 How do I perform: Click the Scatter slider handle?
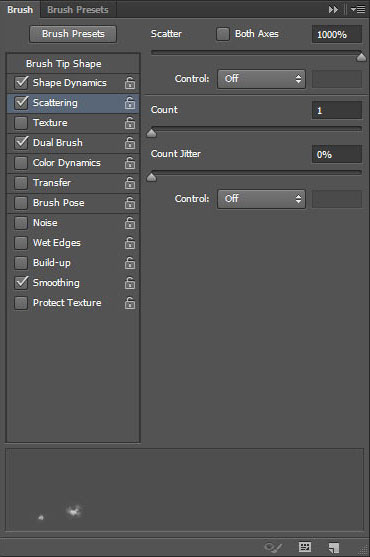pos(361,57)
